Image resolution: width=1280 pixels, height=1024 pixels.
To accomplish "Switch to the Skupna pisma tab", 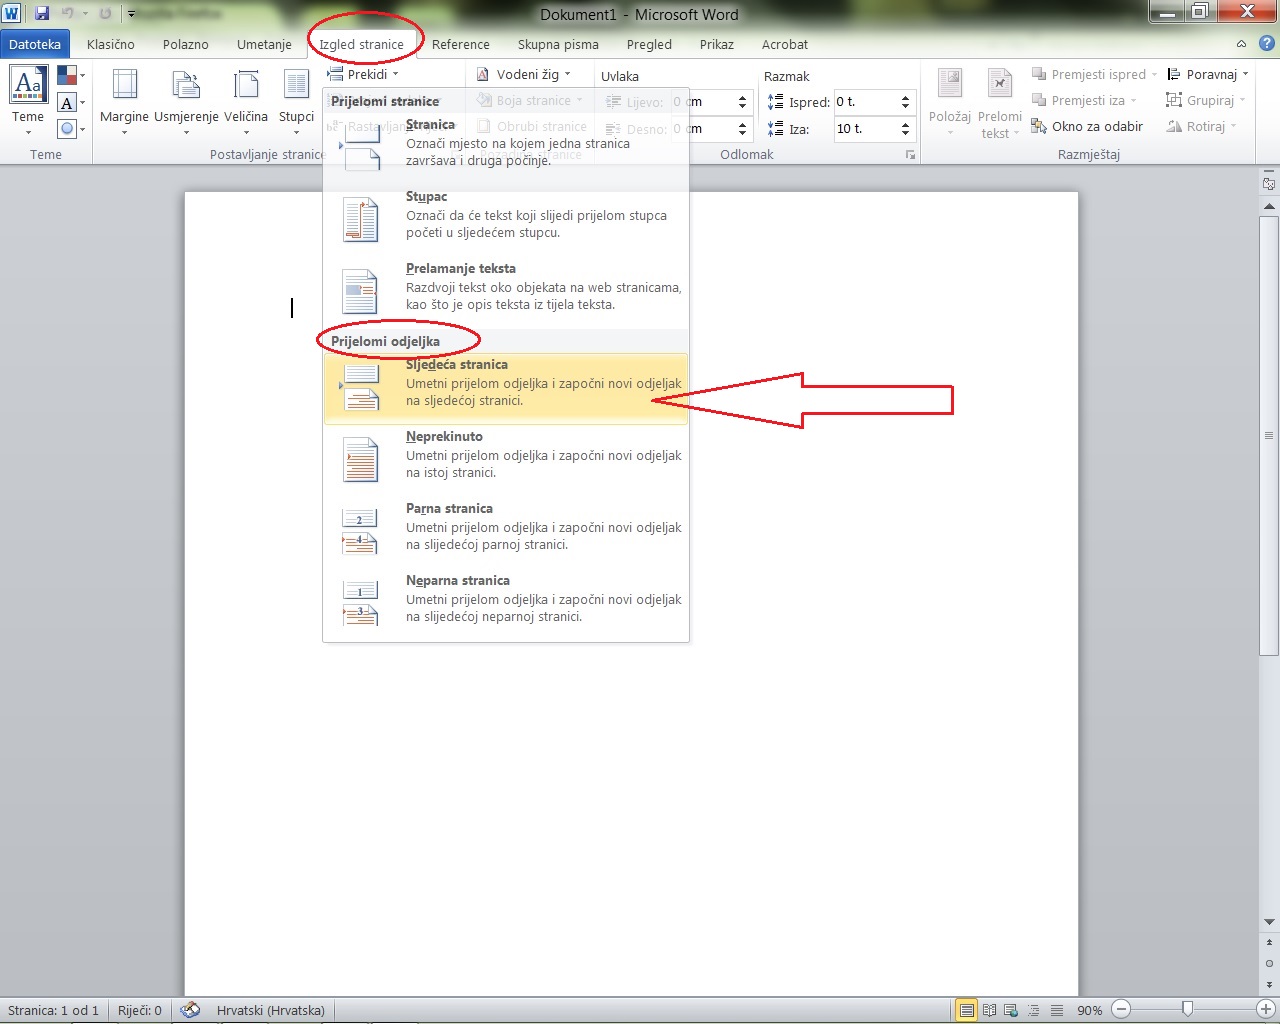I will point(558,44).
